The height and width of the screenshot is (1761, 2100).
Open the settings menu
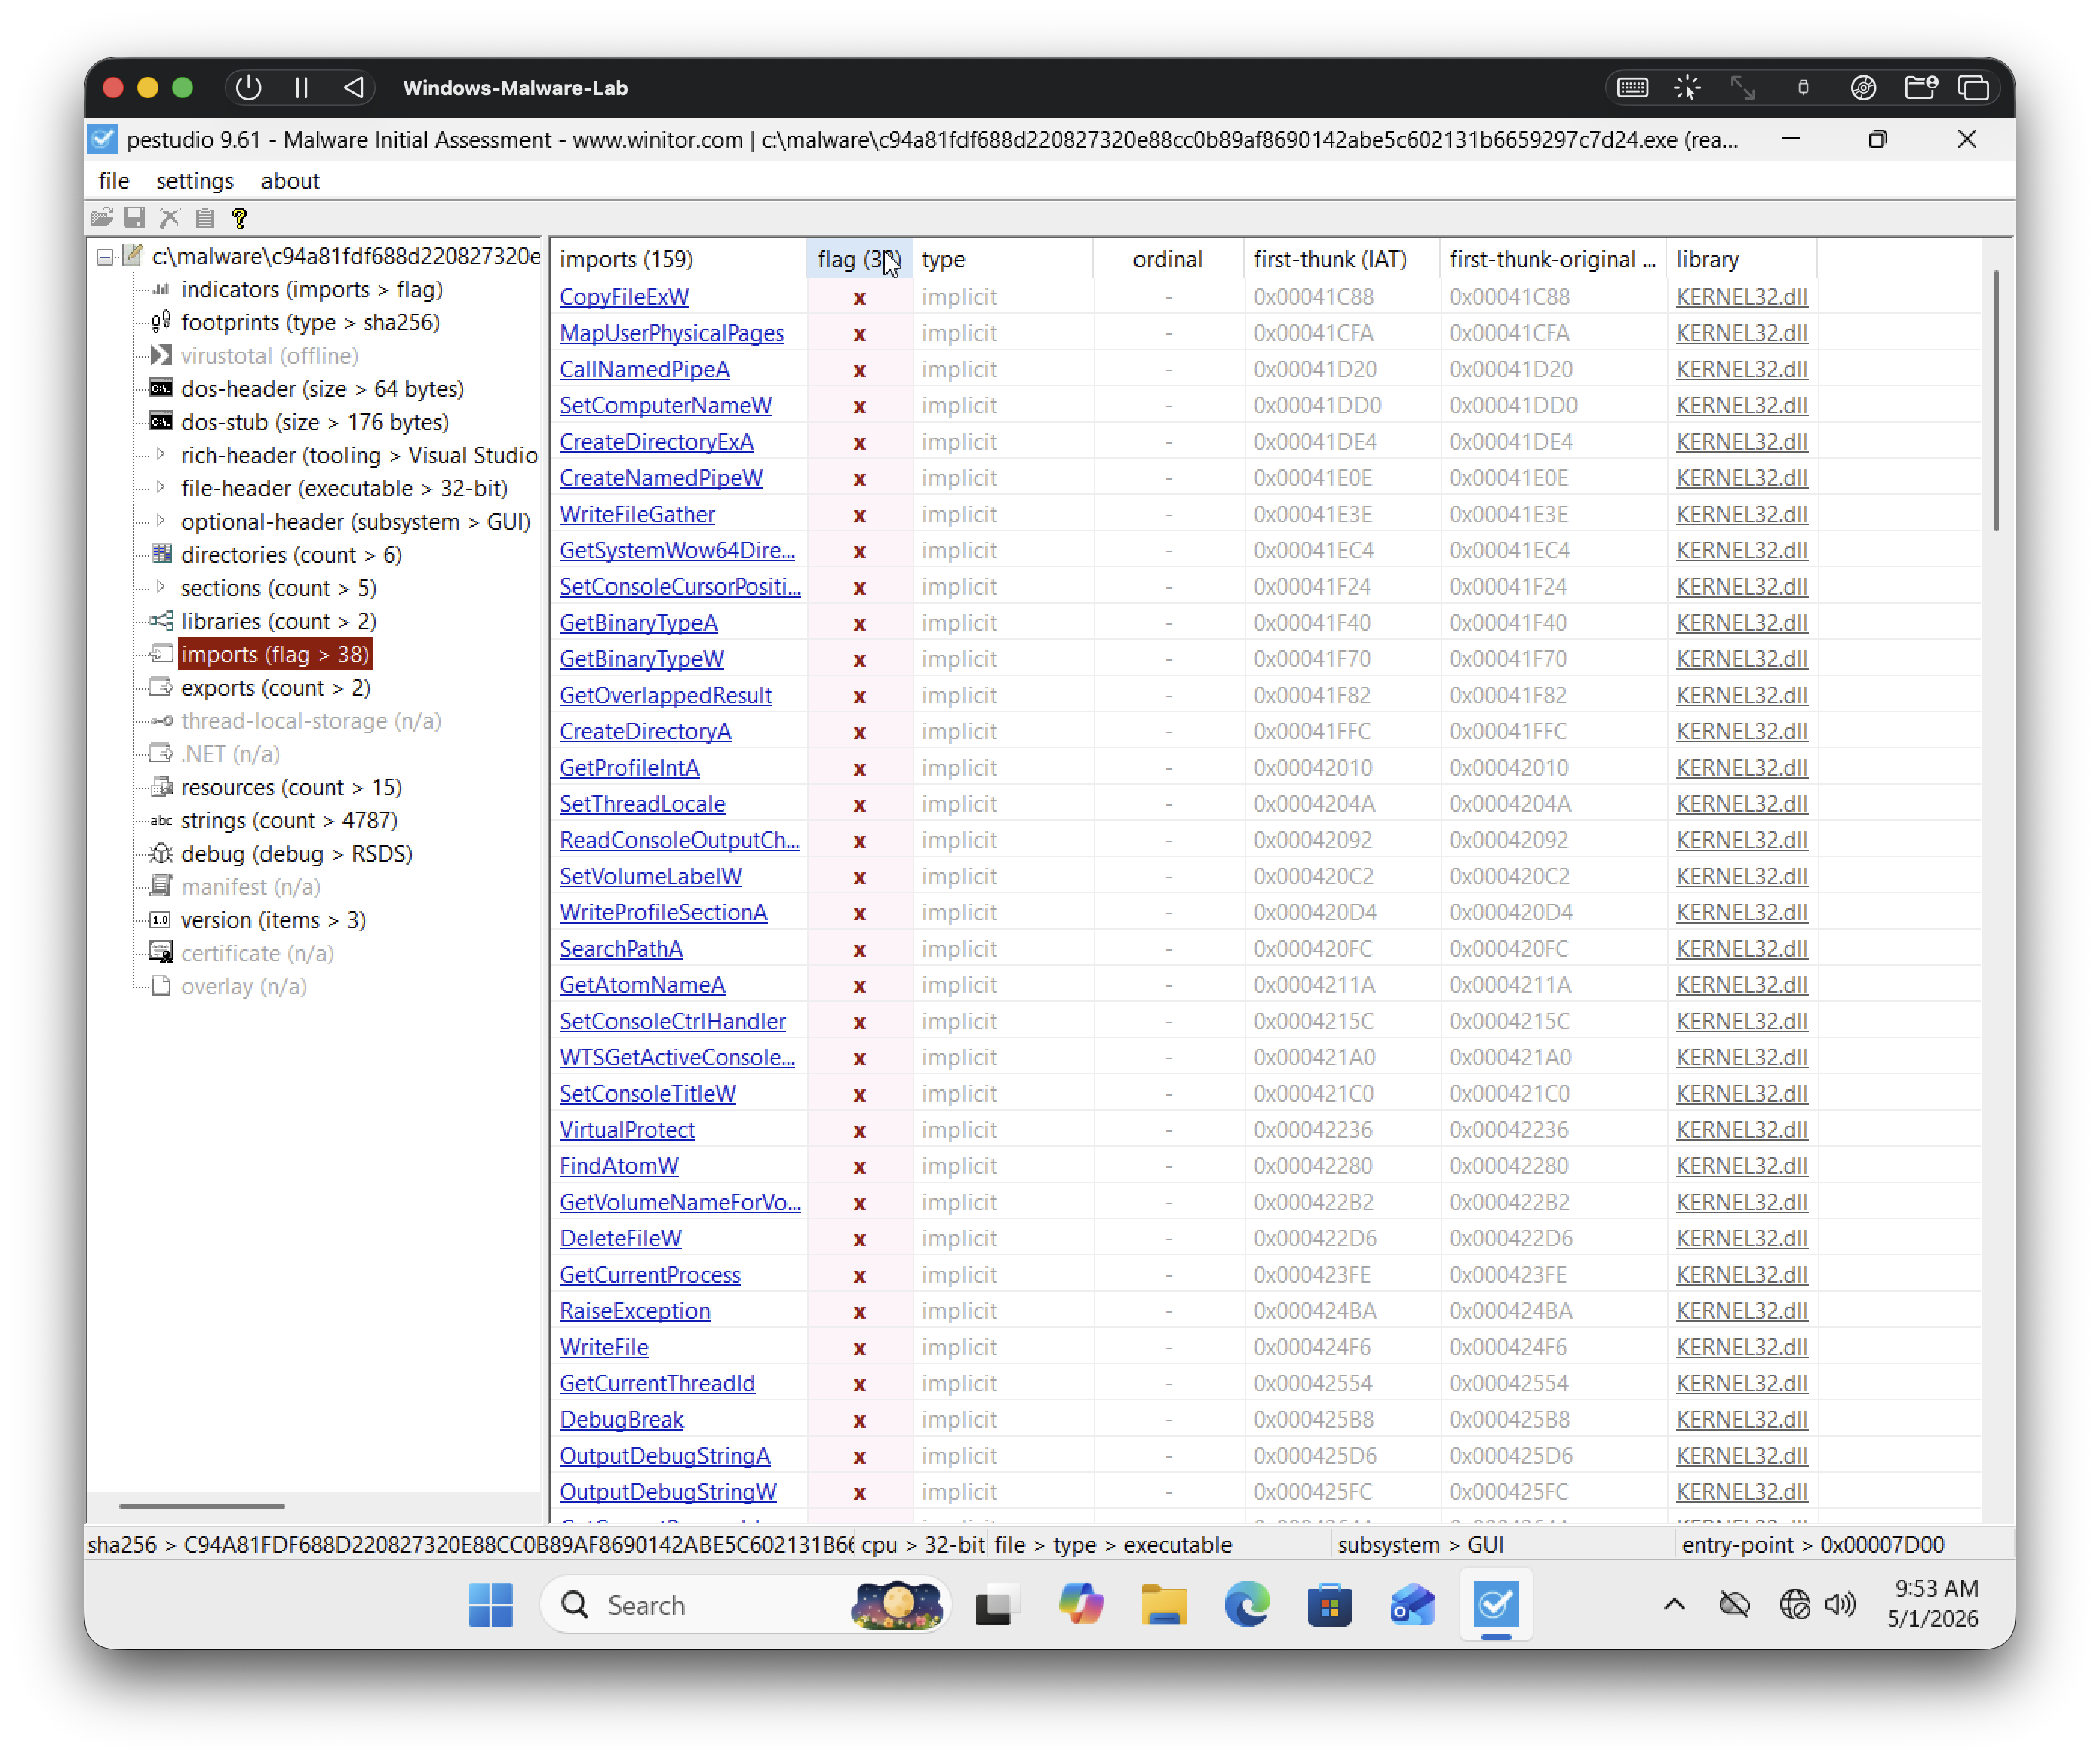pos(195,181)
